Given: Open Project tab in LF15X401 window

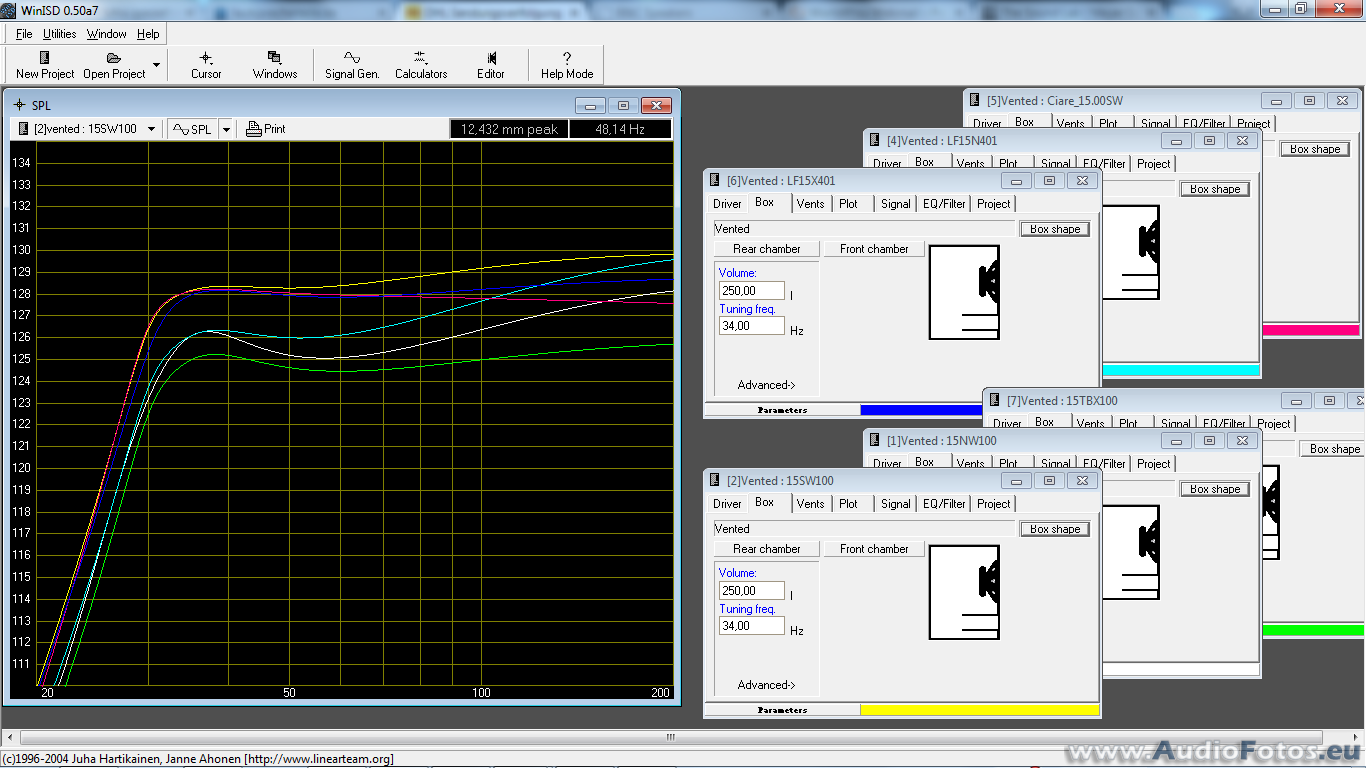Looking at the screenshot, I should click(x=994, y=204).
